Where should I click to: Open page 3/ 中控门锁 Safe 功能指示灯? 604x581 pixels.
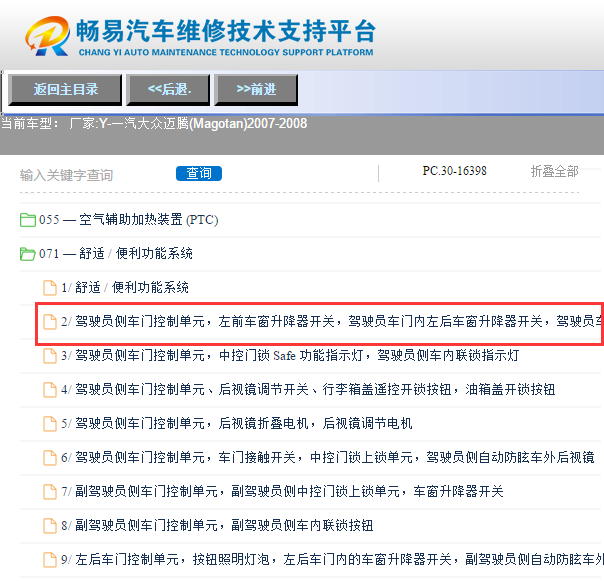[x=290, y=355]
